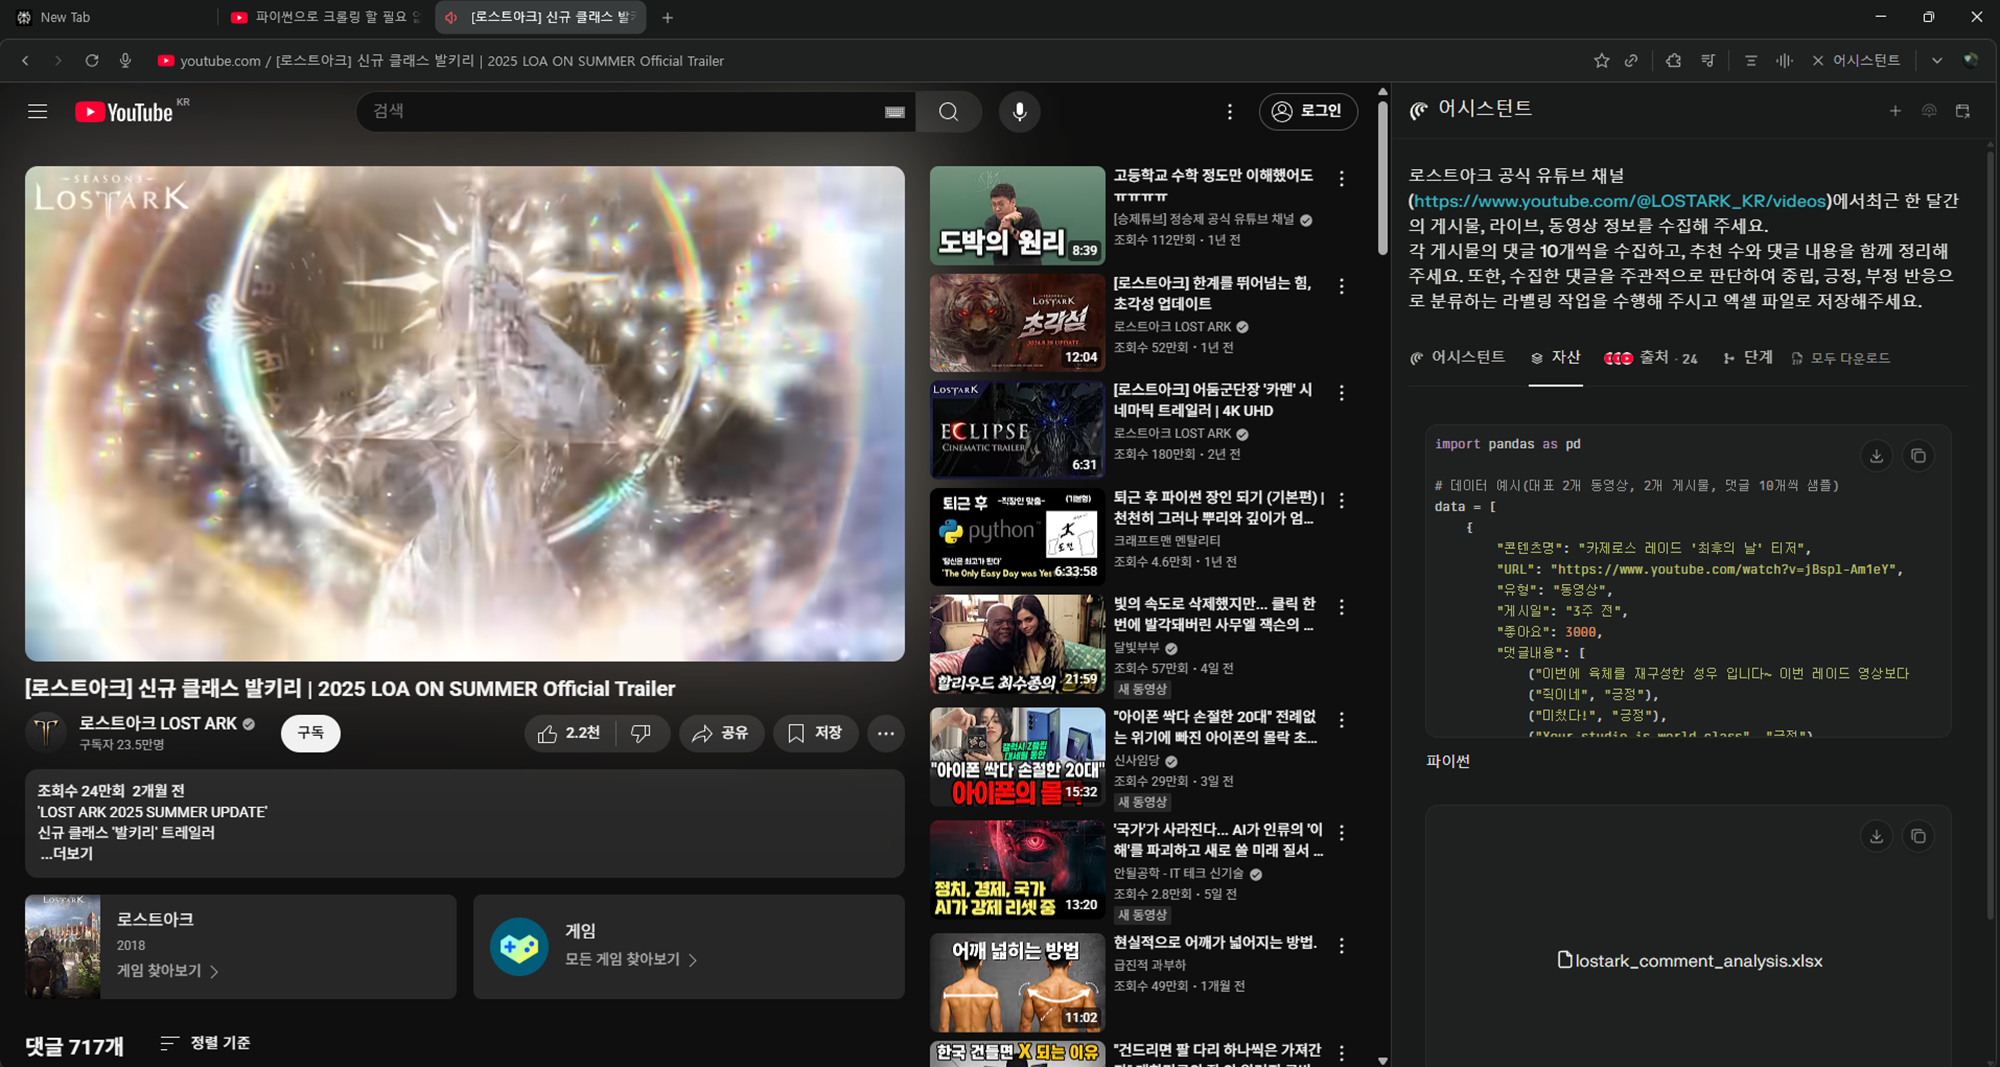Bookmark this page with the star icon

pos(1601,61)
